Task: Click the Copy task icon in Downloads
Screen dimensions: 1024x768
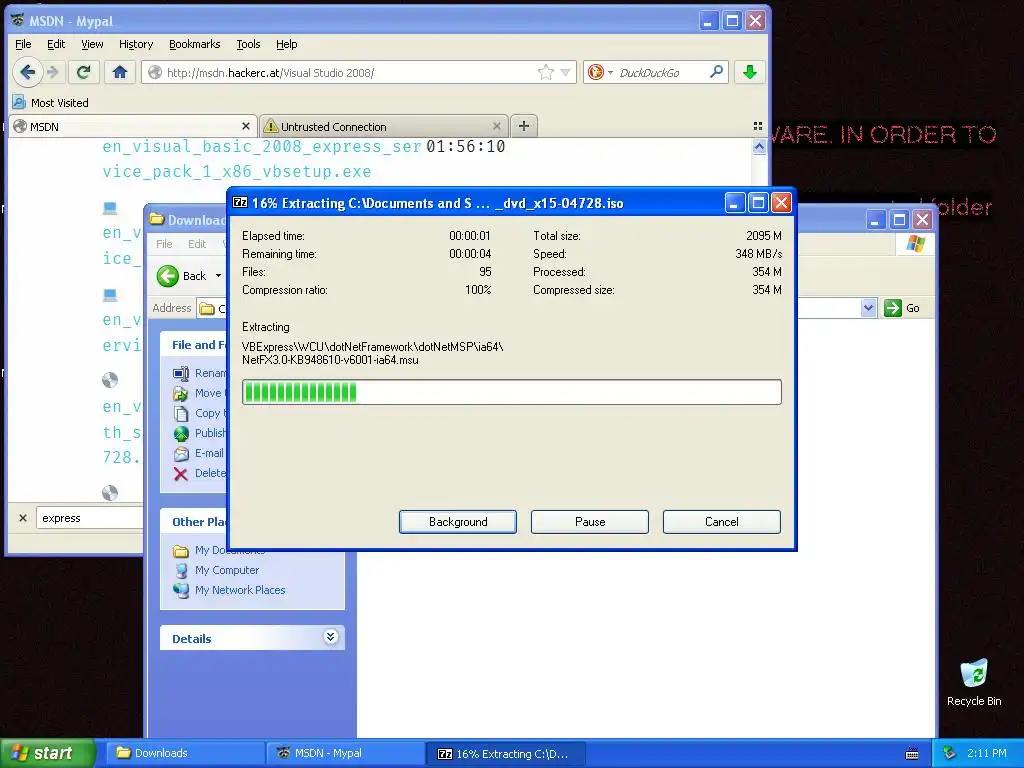Action: [x=181, y=413]
